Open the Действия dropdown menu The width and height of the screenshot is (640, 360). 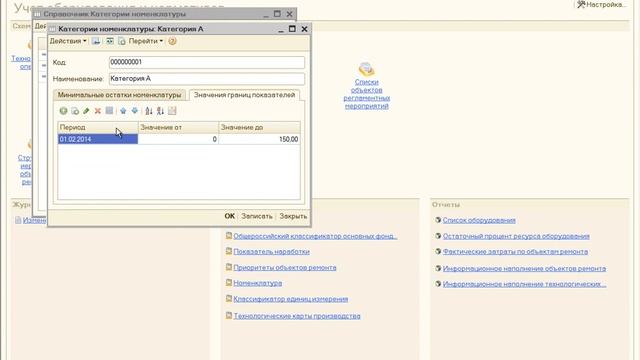pyautogui.click(x=68, y=41)
